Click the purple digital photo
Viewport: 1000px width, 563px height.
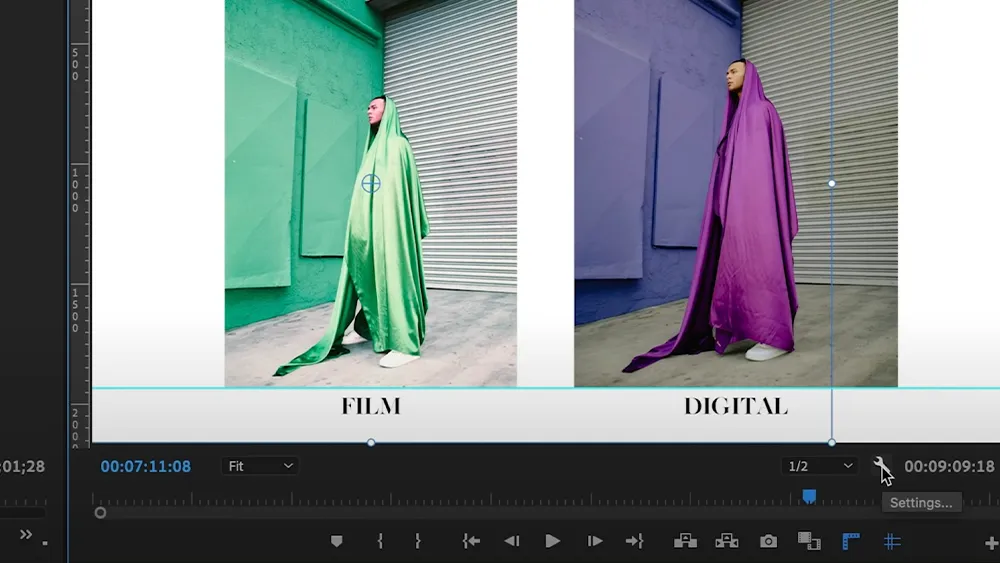736,193
